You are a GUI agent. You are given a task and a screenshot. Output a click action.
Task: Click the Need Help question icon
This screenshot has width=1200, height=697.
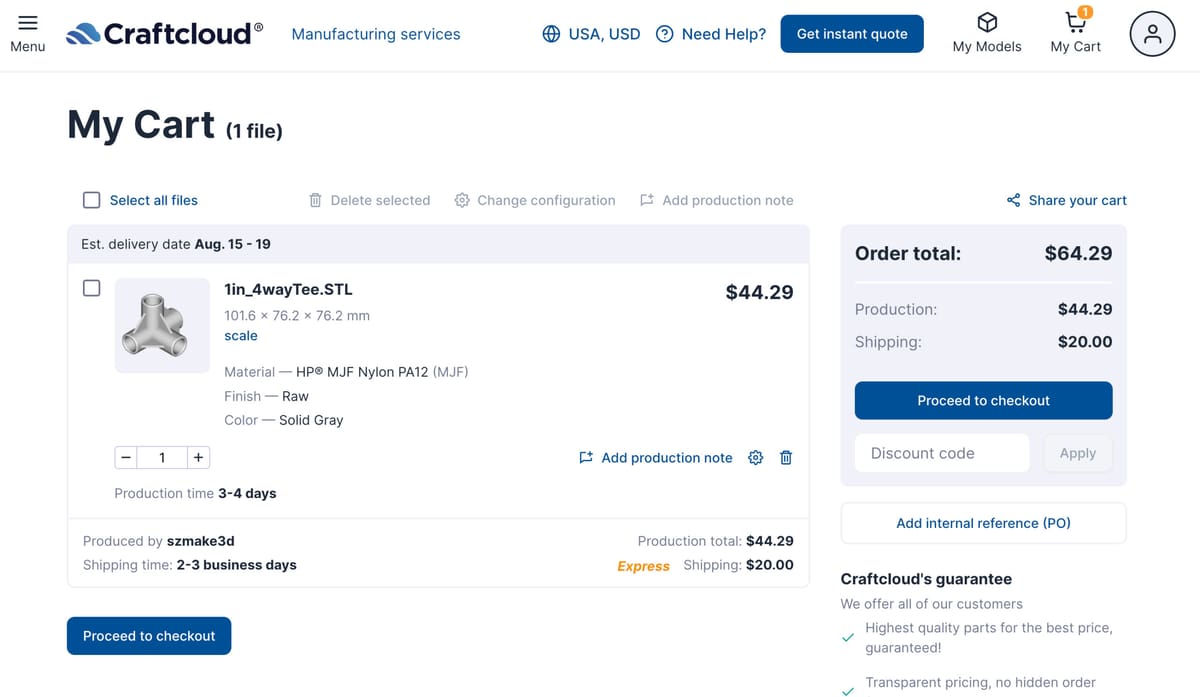[664, 34]
